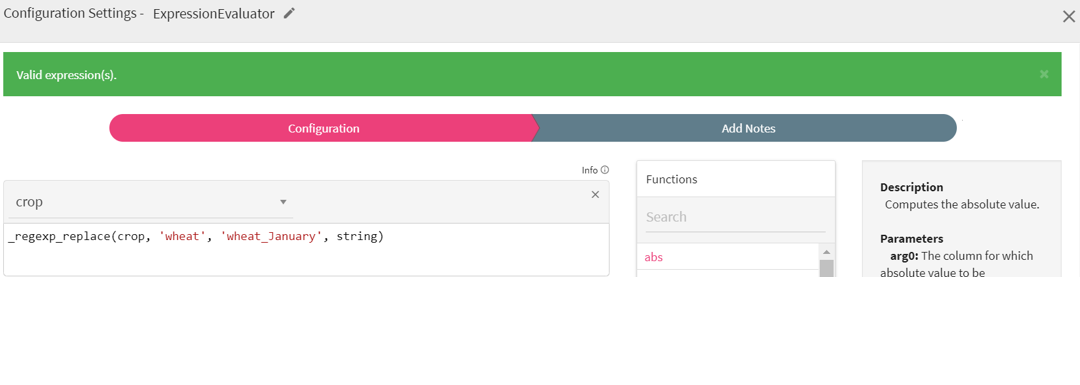
Task: Click the functions list scroll up arrow
Action: 827,252
